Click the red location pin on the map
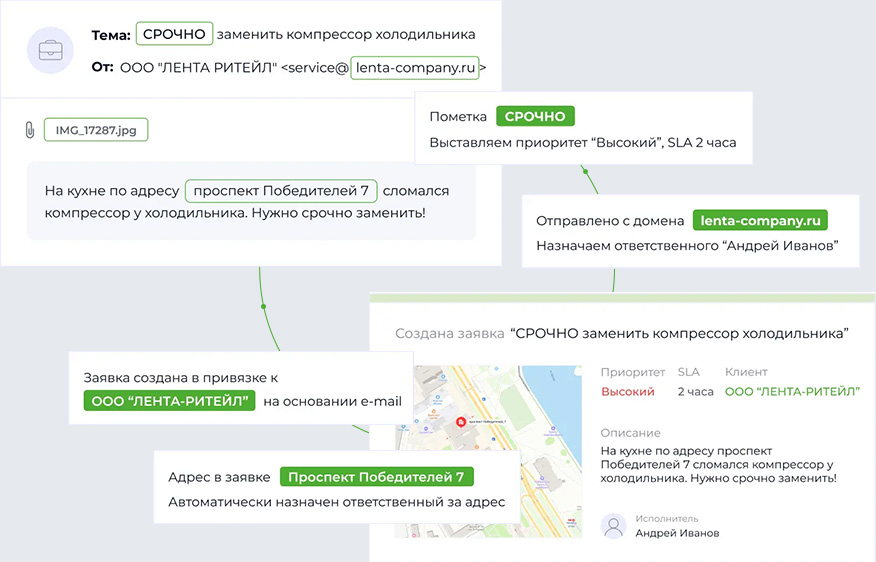This screenshot has width=876, height=562. click(461, 422)
